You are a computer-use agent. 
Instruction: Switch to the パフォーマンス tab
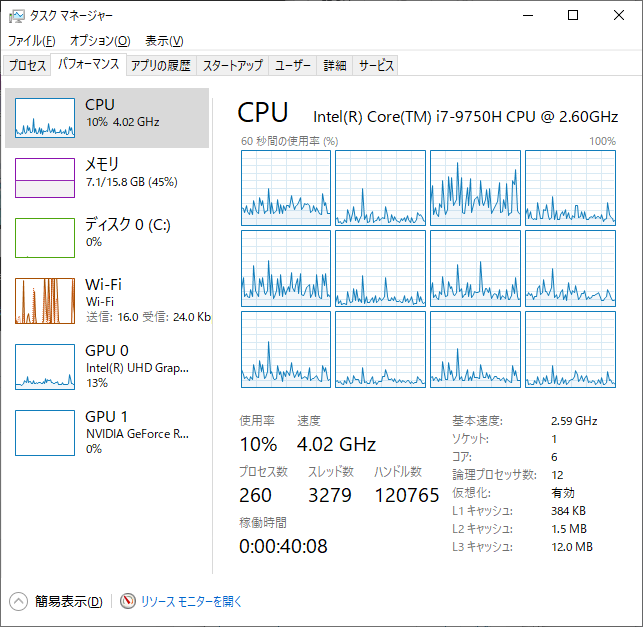pos(89,64)
